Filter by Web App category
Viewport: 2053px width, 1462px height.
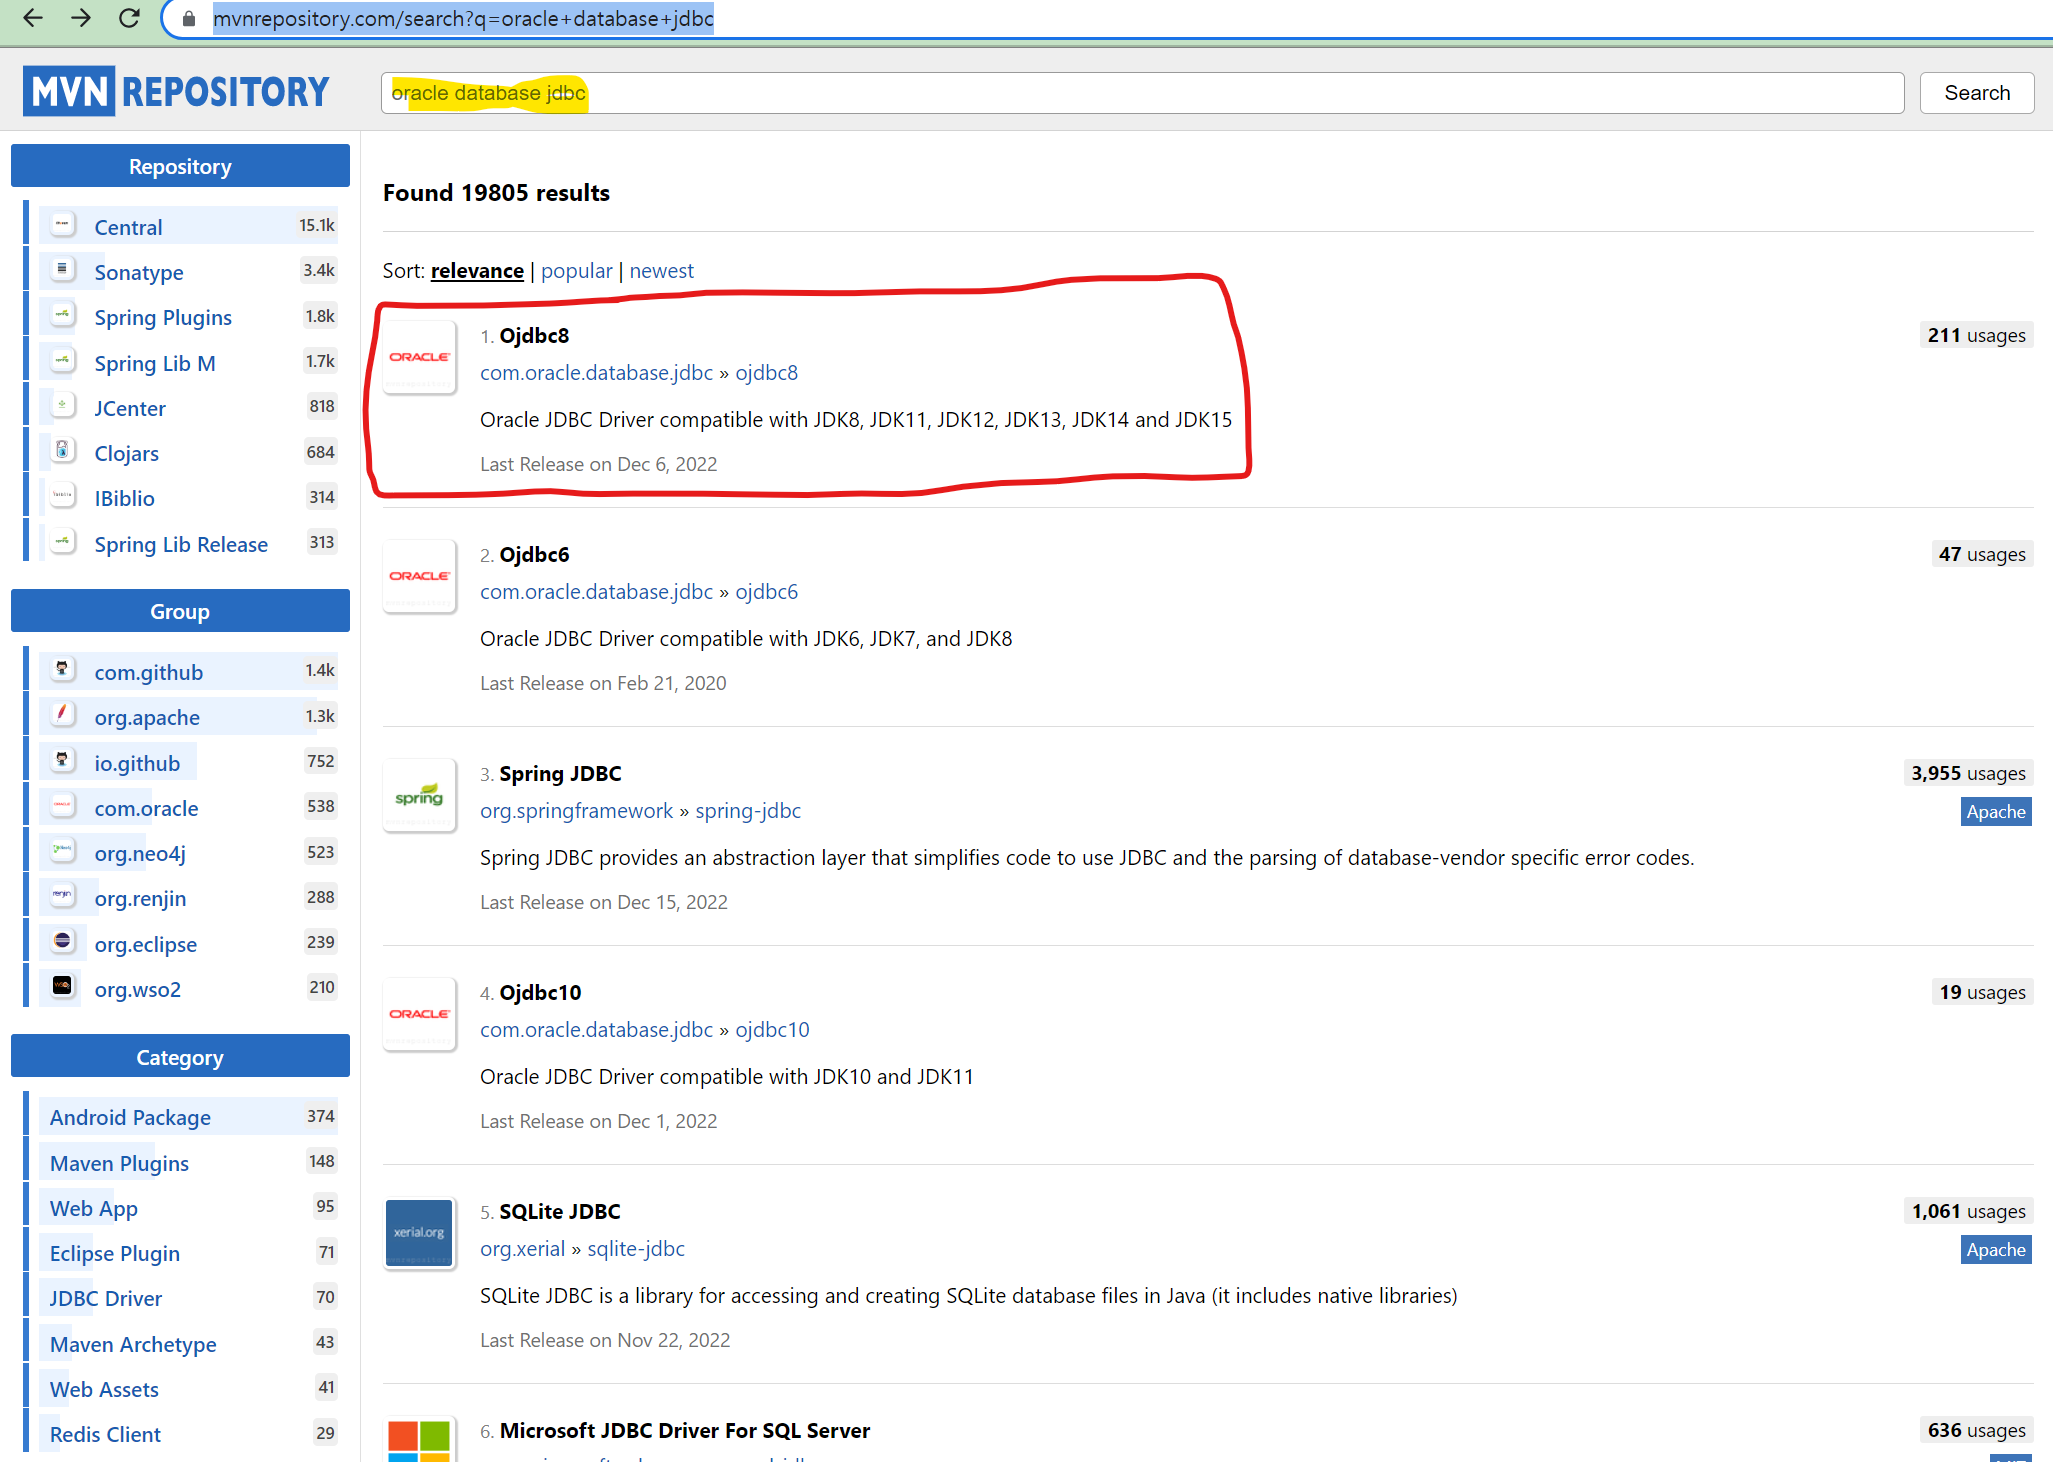[x=94, y=1208]
